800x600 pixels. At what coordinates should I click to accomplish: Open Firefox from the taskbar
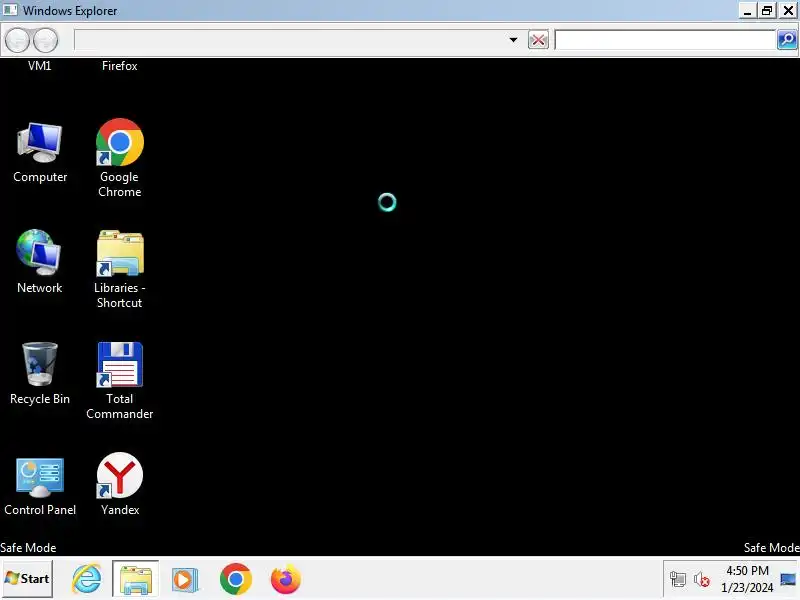click(x=286, y=579)
